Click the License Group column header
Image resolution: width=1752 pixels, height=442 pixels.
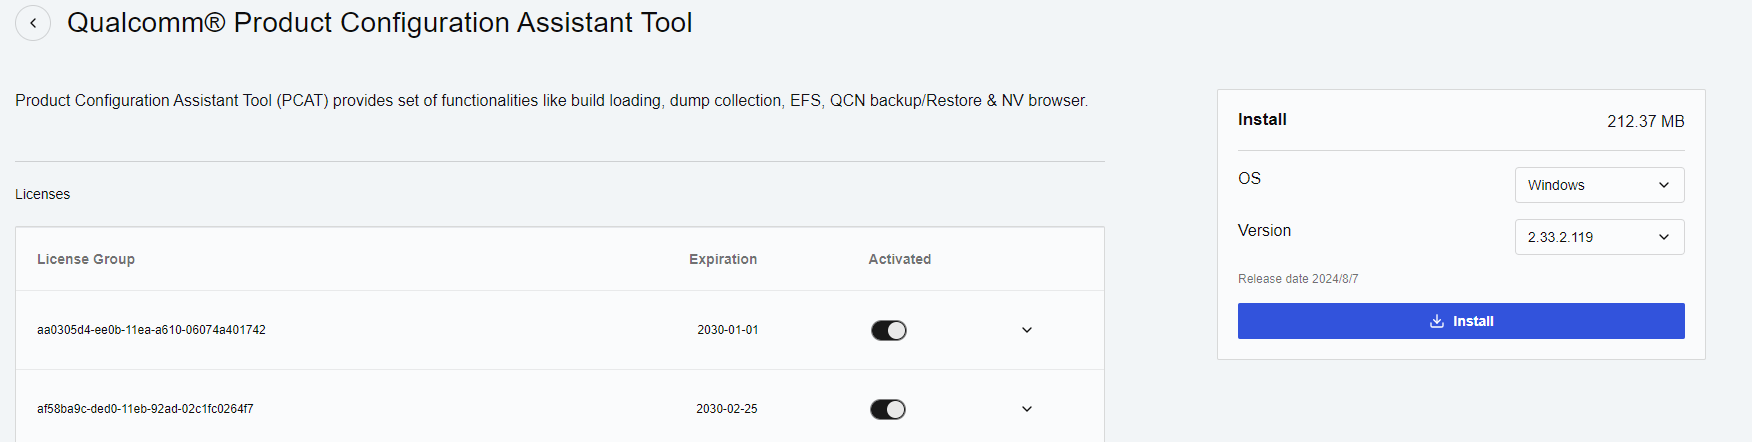tap(86, 259)
